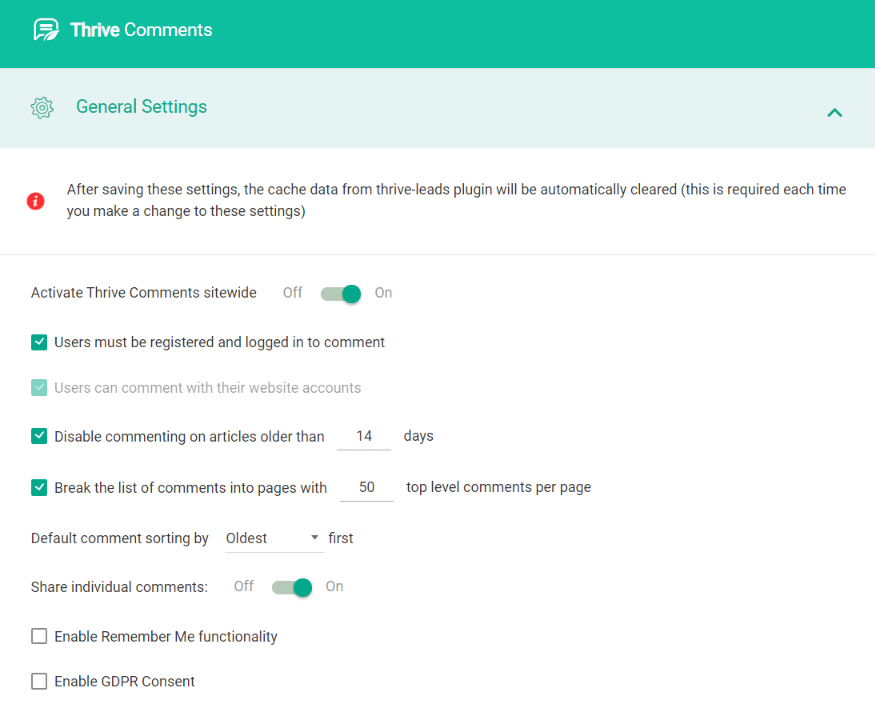875x708 pixels.
Task: Uncheck Disable commenting on older articles
Action: pyautogui.click(x=39, y=436)
